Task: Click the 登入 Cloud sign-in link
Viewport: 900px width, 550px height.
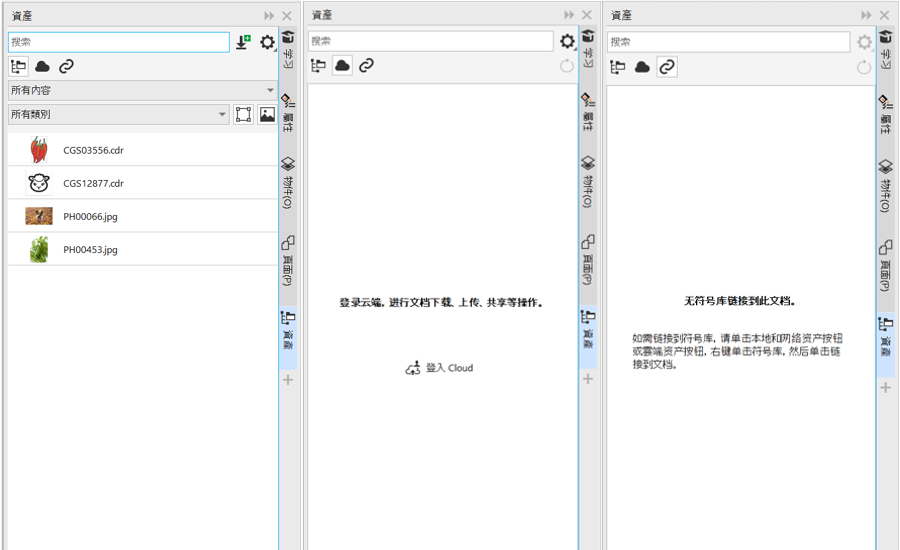Action: (x=449, y=368)
